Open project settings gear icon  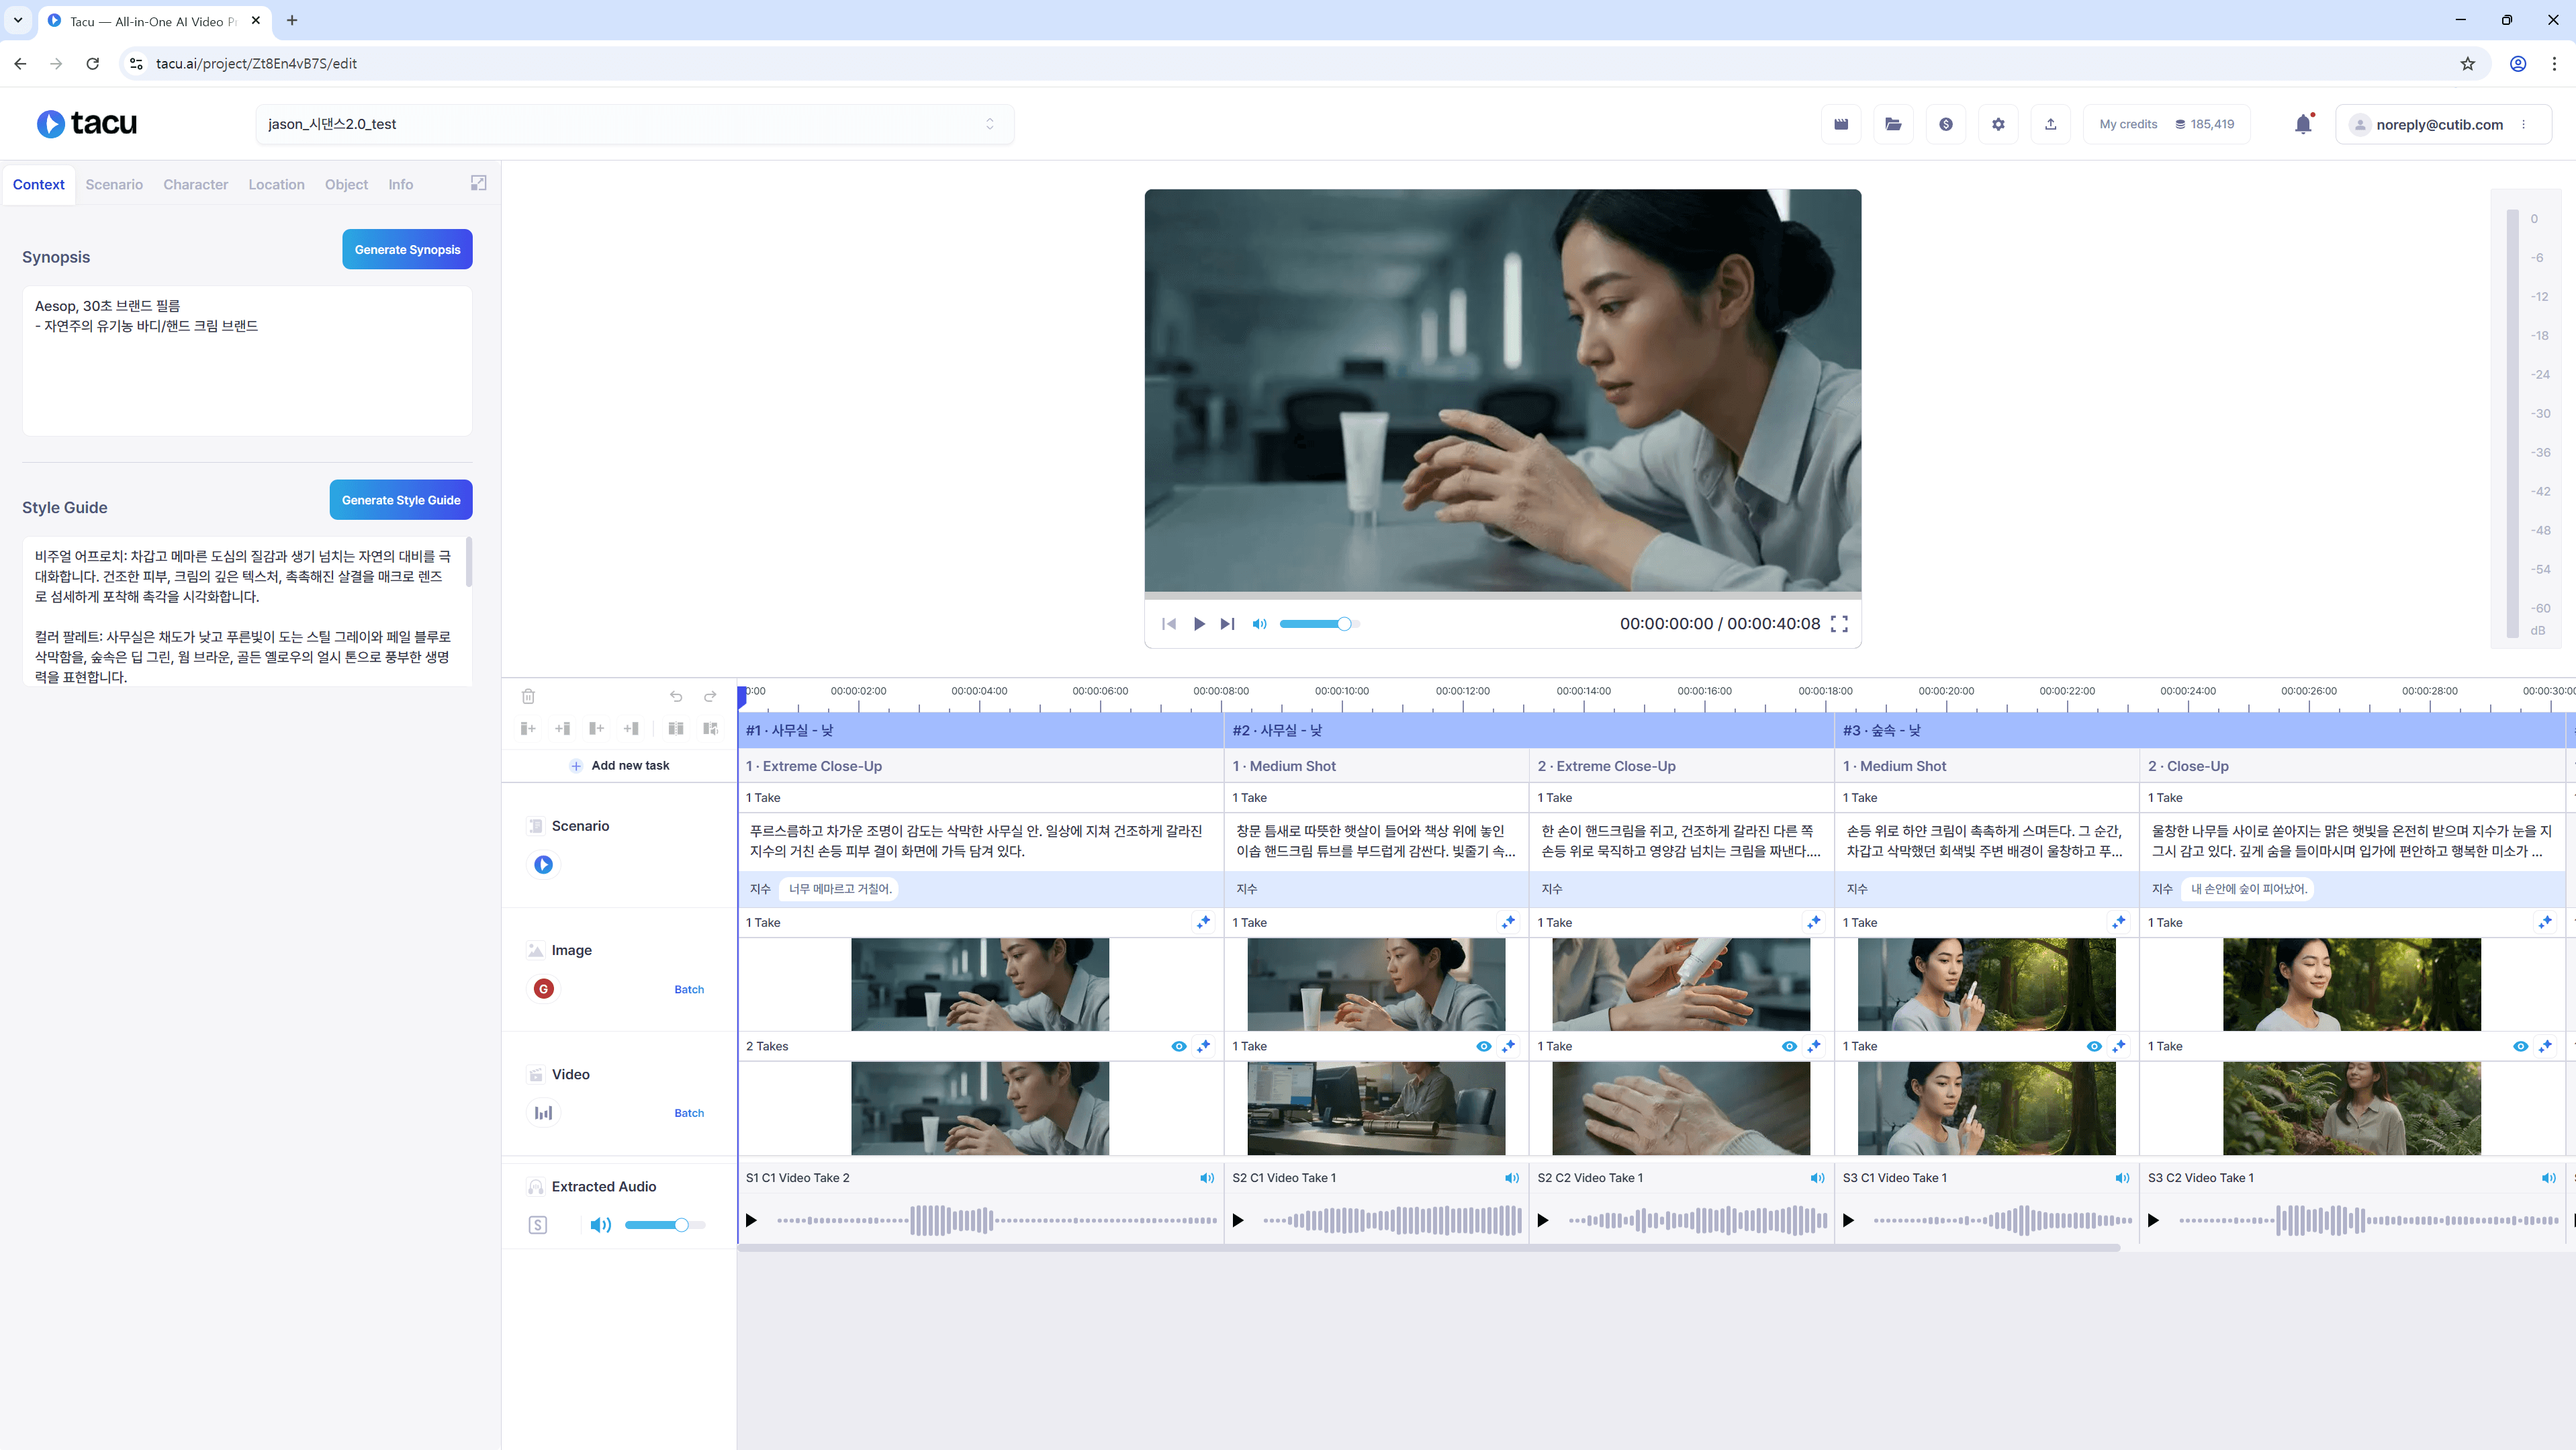pos(1998,124)
